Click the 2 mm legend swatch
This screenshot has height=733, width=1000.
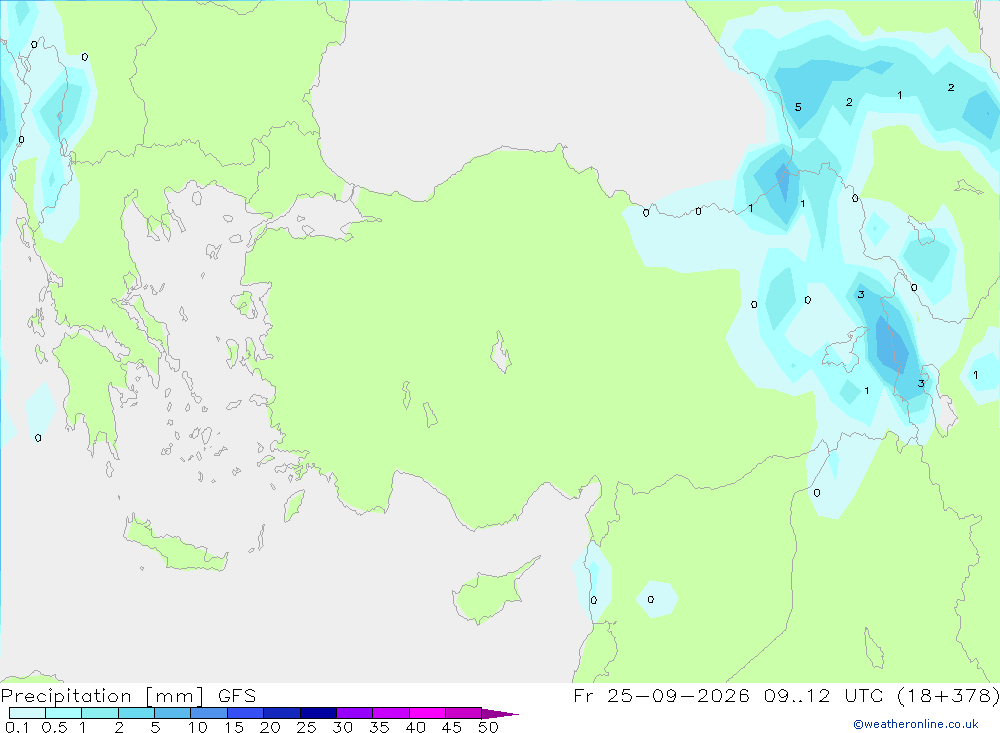[x=136, y=713]
